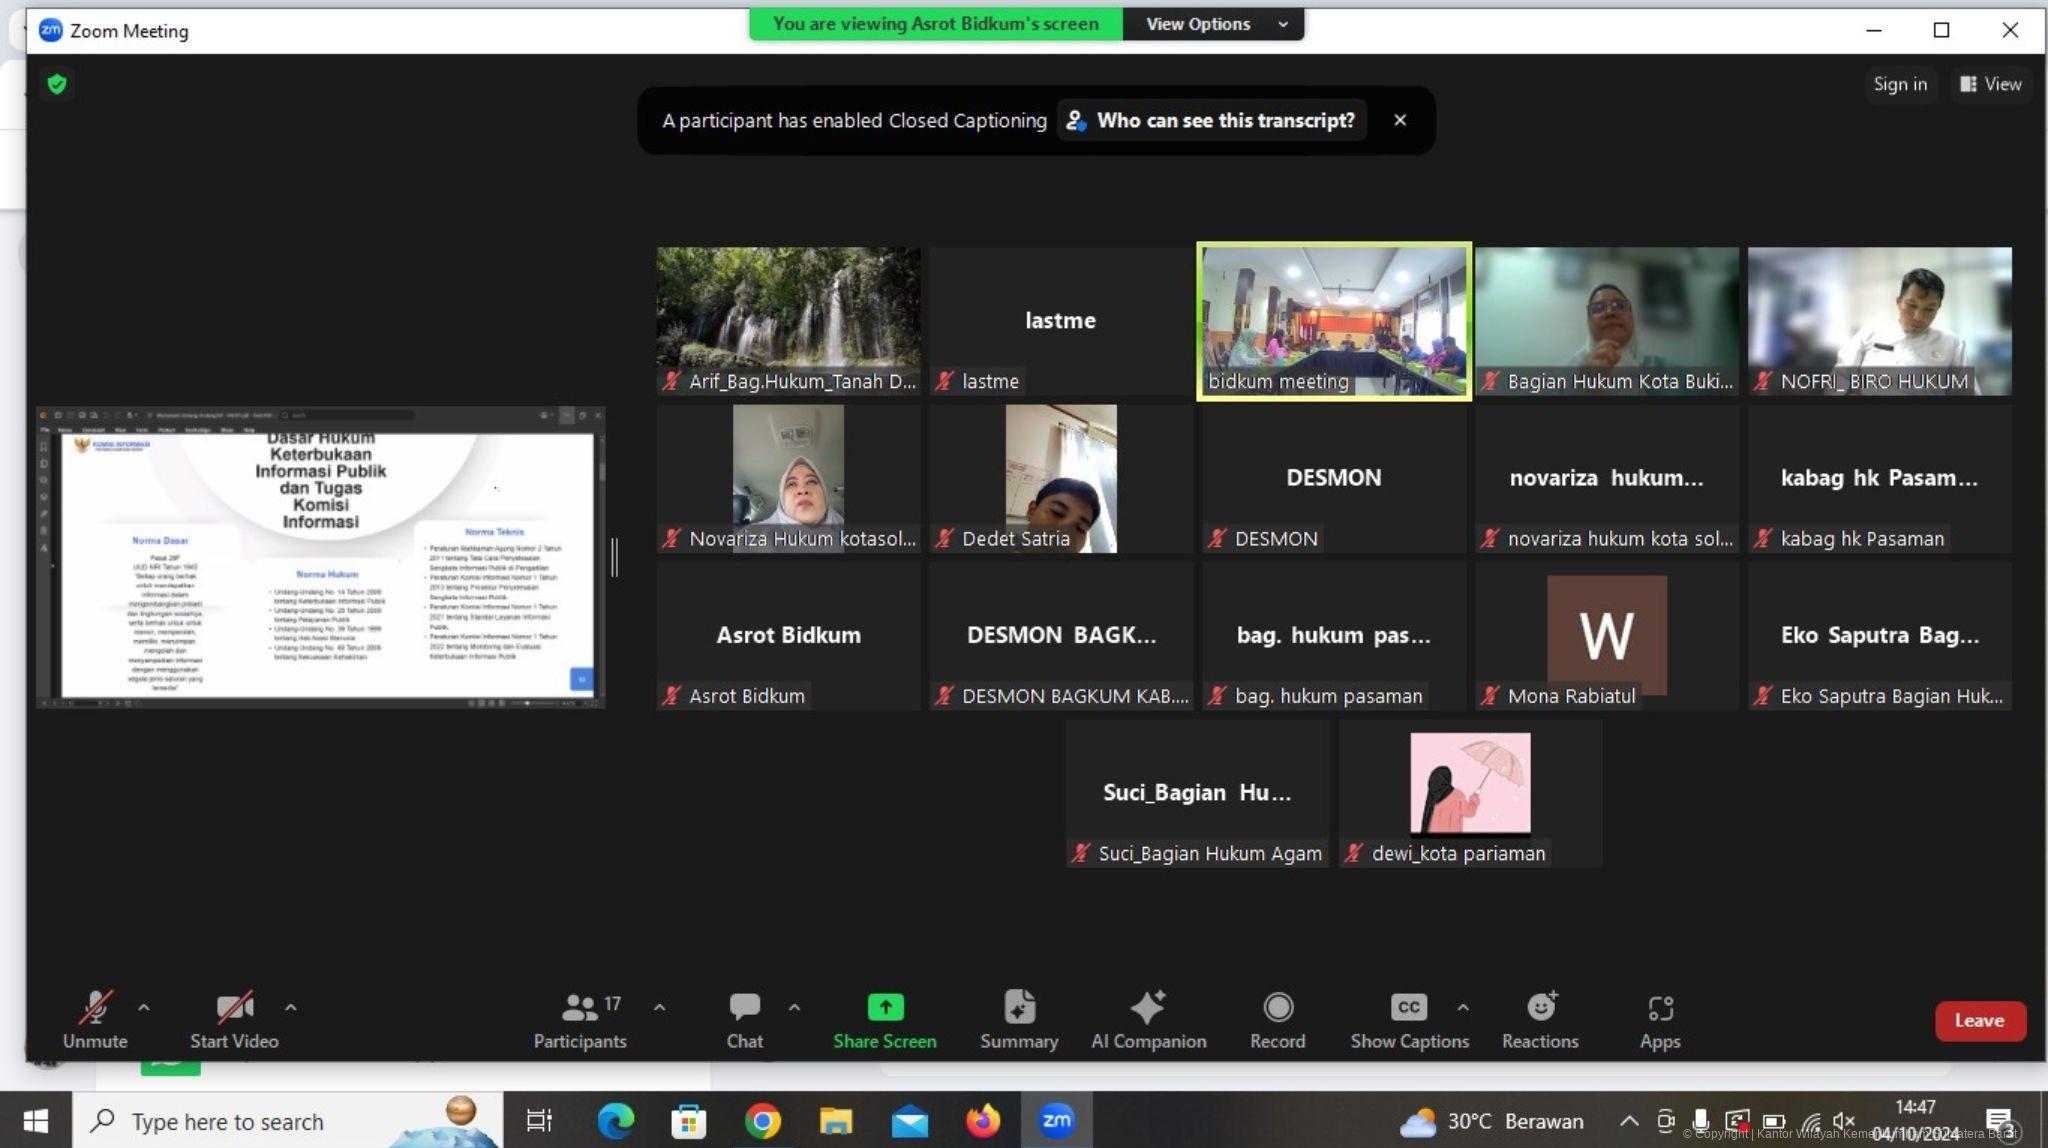Viewport: 2048px width, 1148px height.
Task: Expand the Chat options caret
Action: point(794,1007)
